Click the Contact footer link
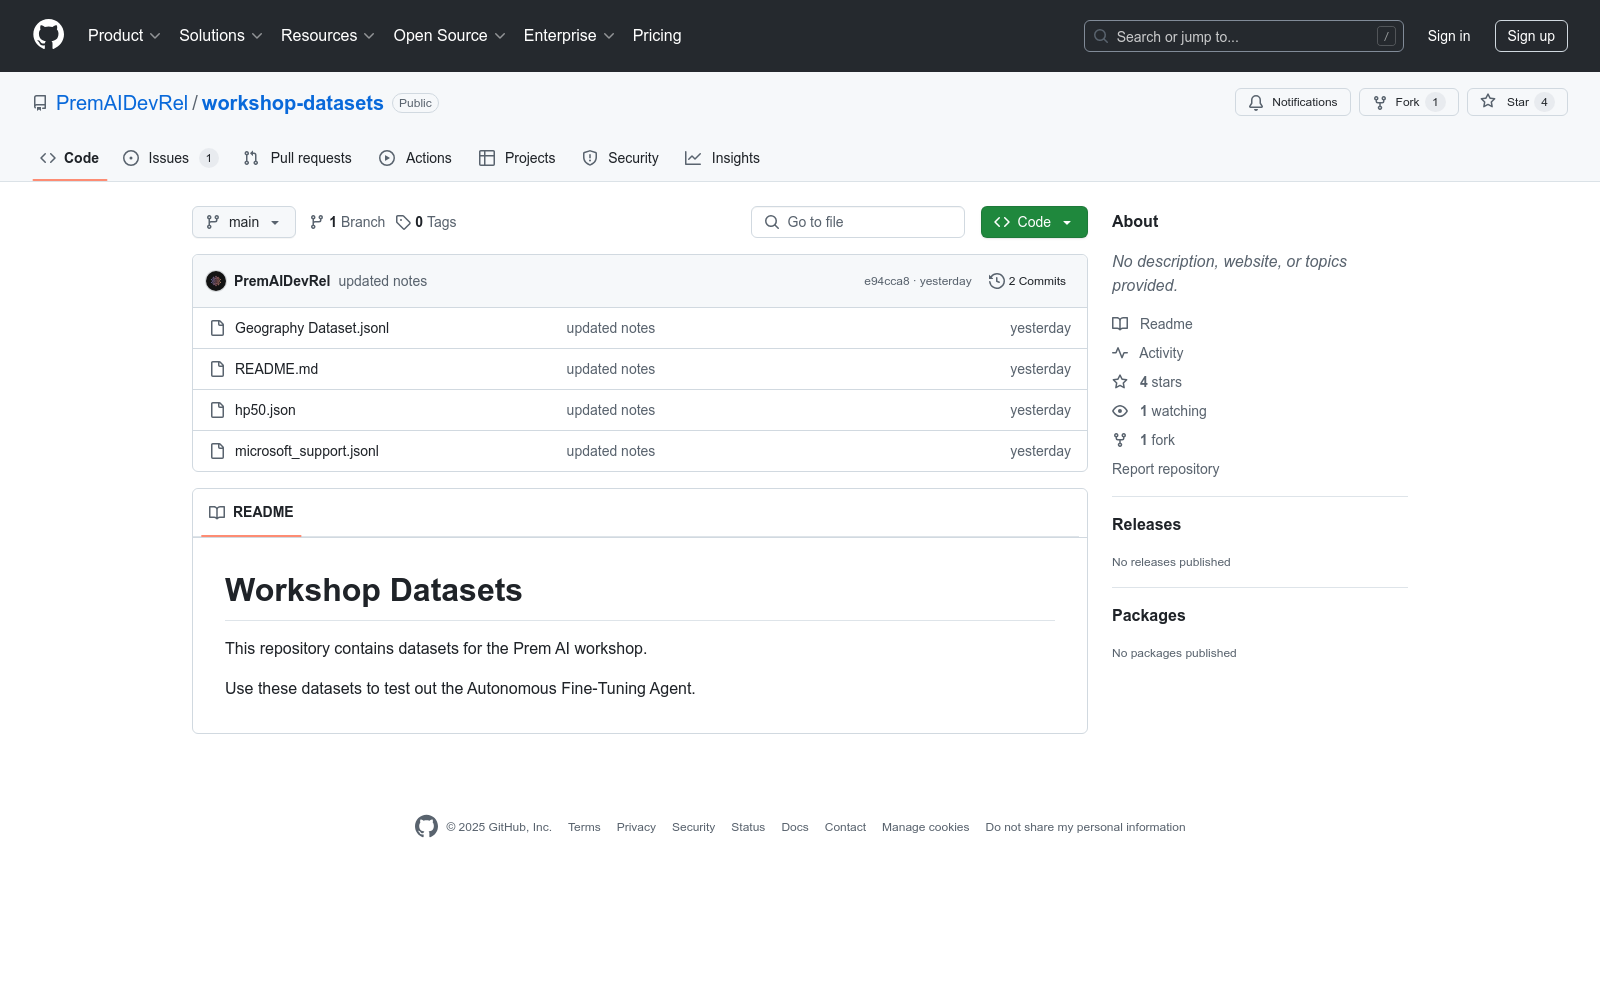Image resolution: width=1600 pixels, height=1000 pixels. click(x=845, y=827)
